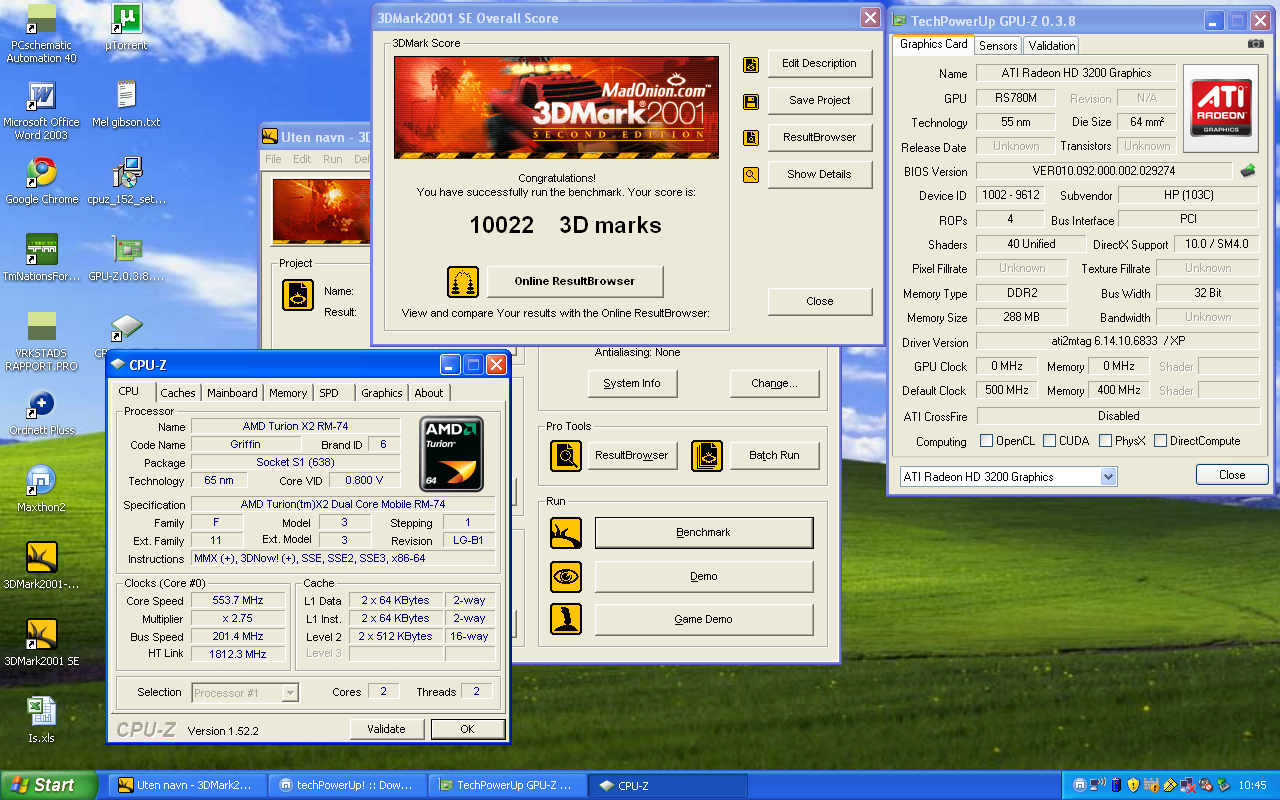Open the Graphics tab in CPU-Z

pyautogui.click(x=382, y=393)
